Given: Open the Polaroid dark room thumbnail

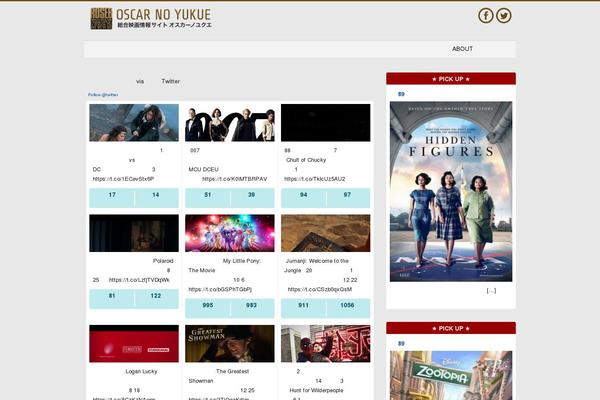Looking at the screenshot, I should pos(134,233).
